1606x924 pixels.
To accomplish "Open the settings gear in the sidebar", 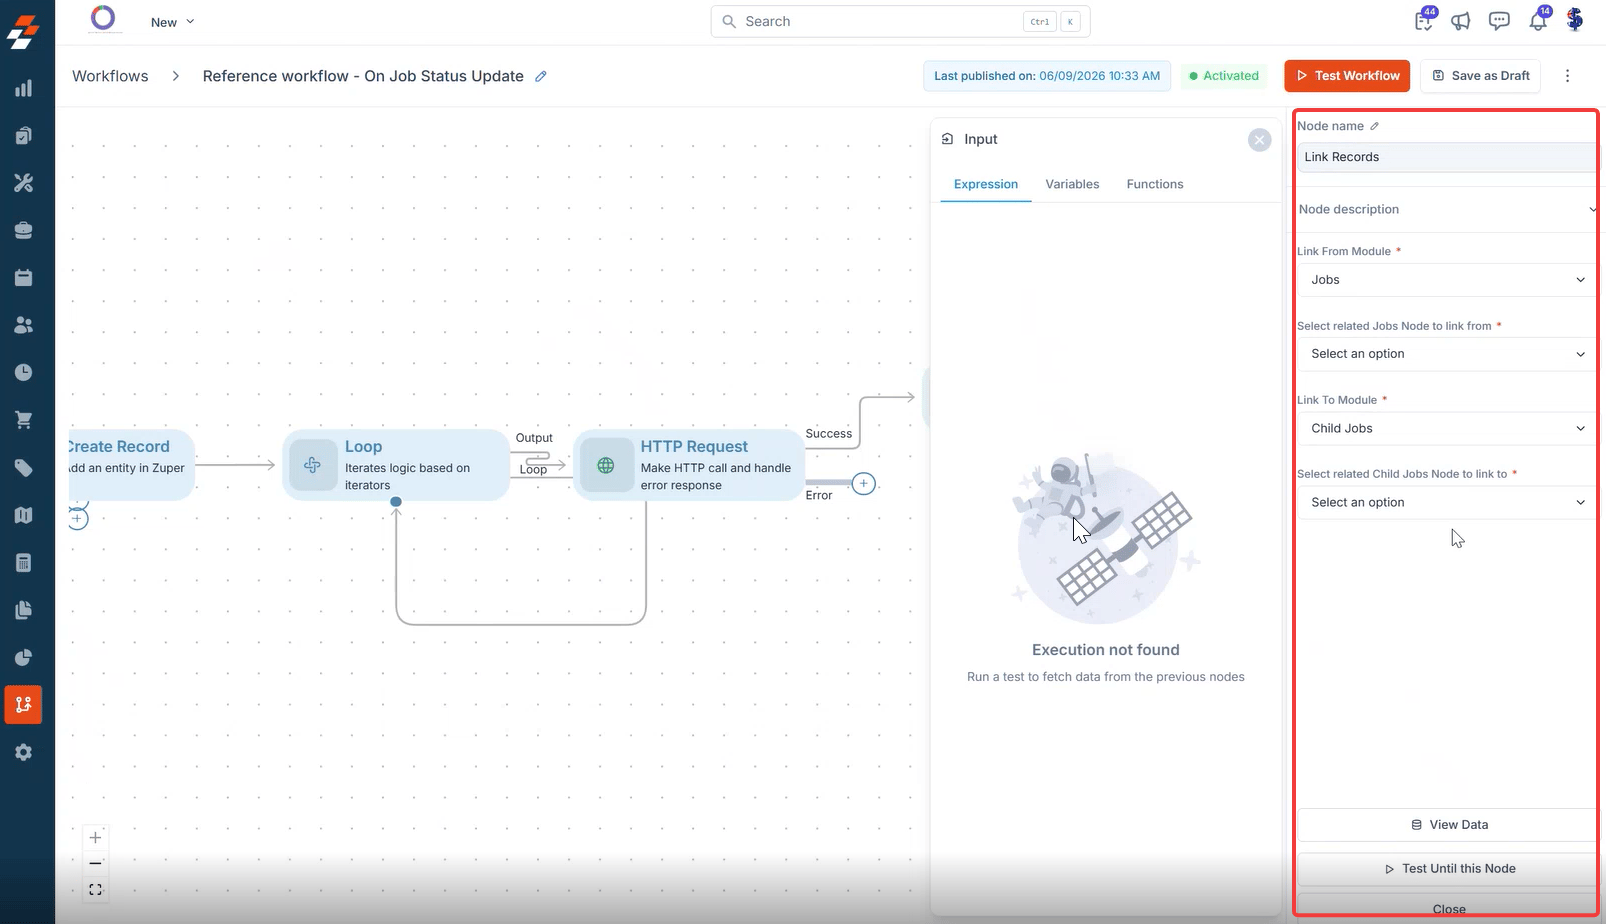I will [x=23, y=752].
